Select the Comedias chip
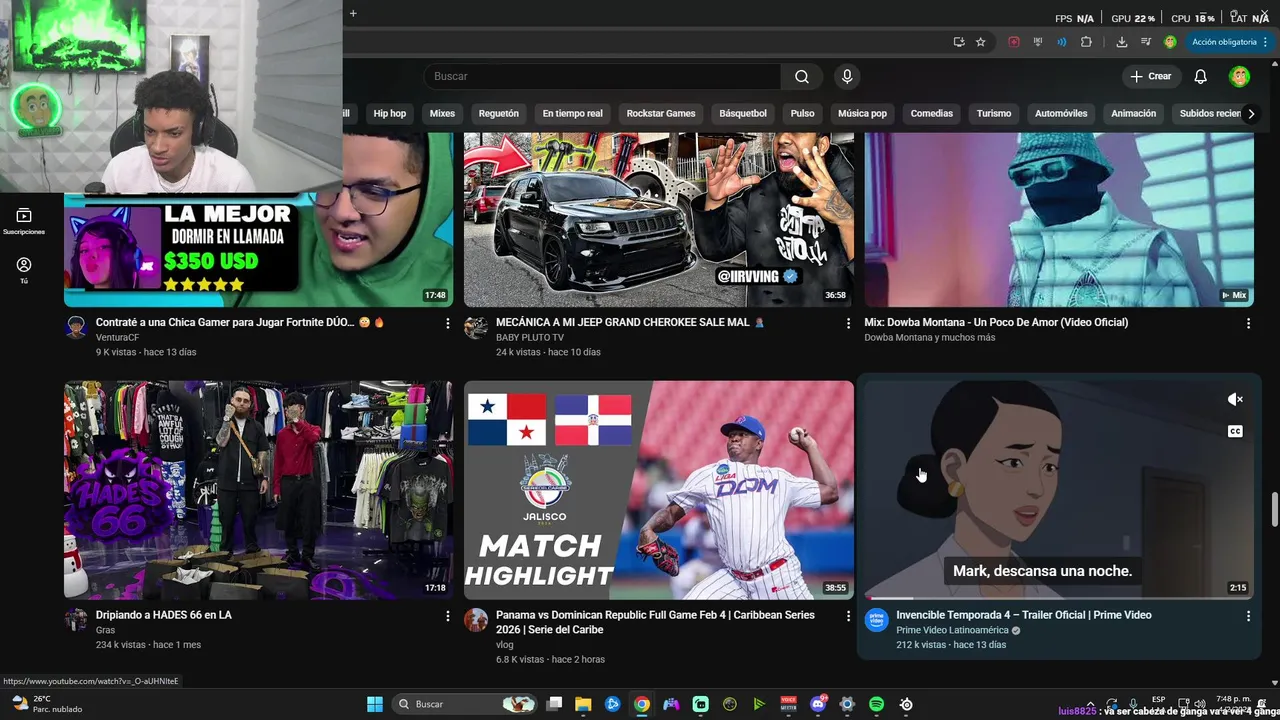This screenshot has width=1280, height=720. 932,114
